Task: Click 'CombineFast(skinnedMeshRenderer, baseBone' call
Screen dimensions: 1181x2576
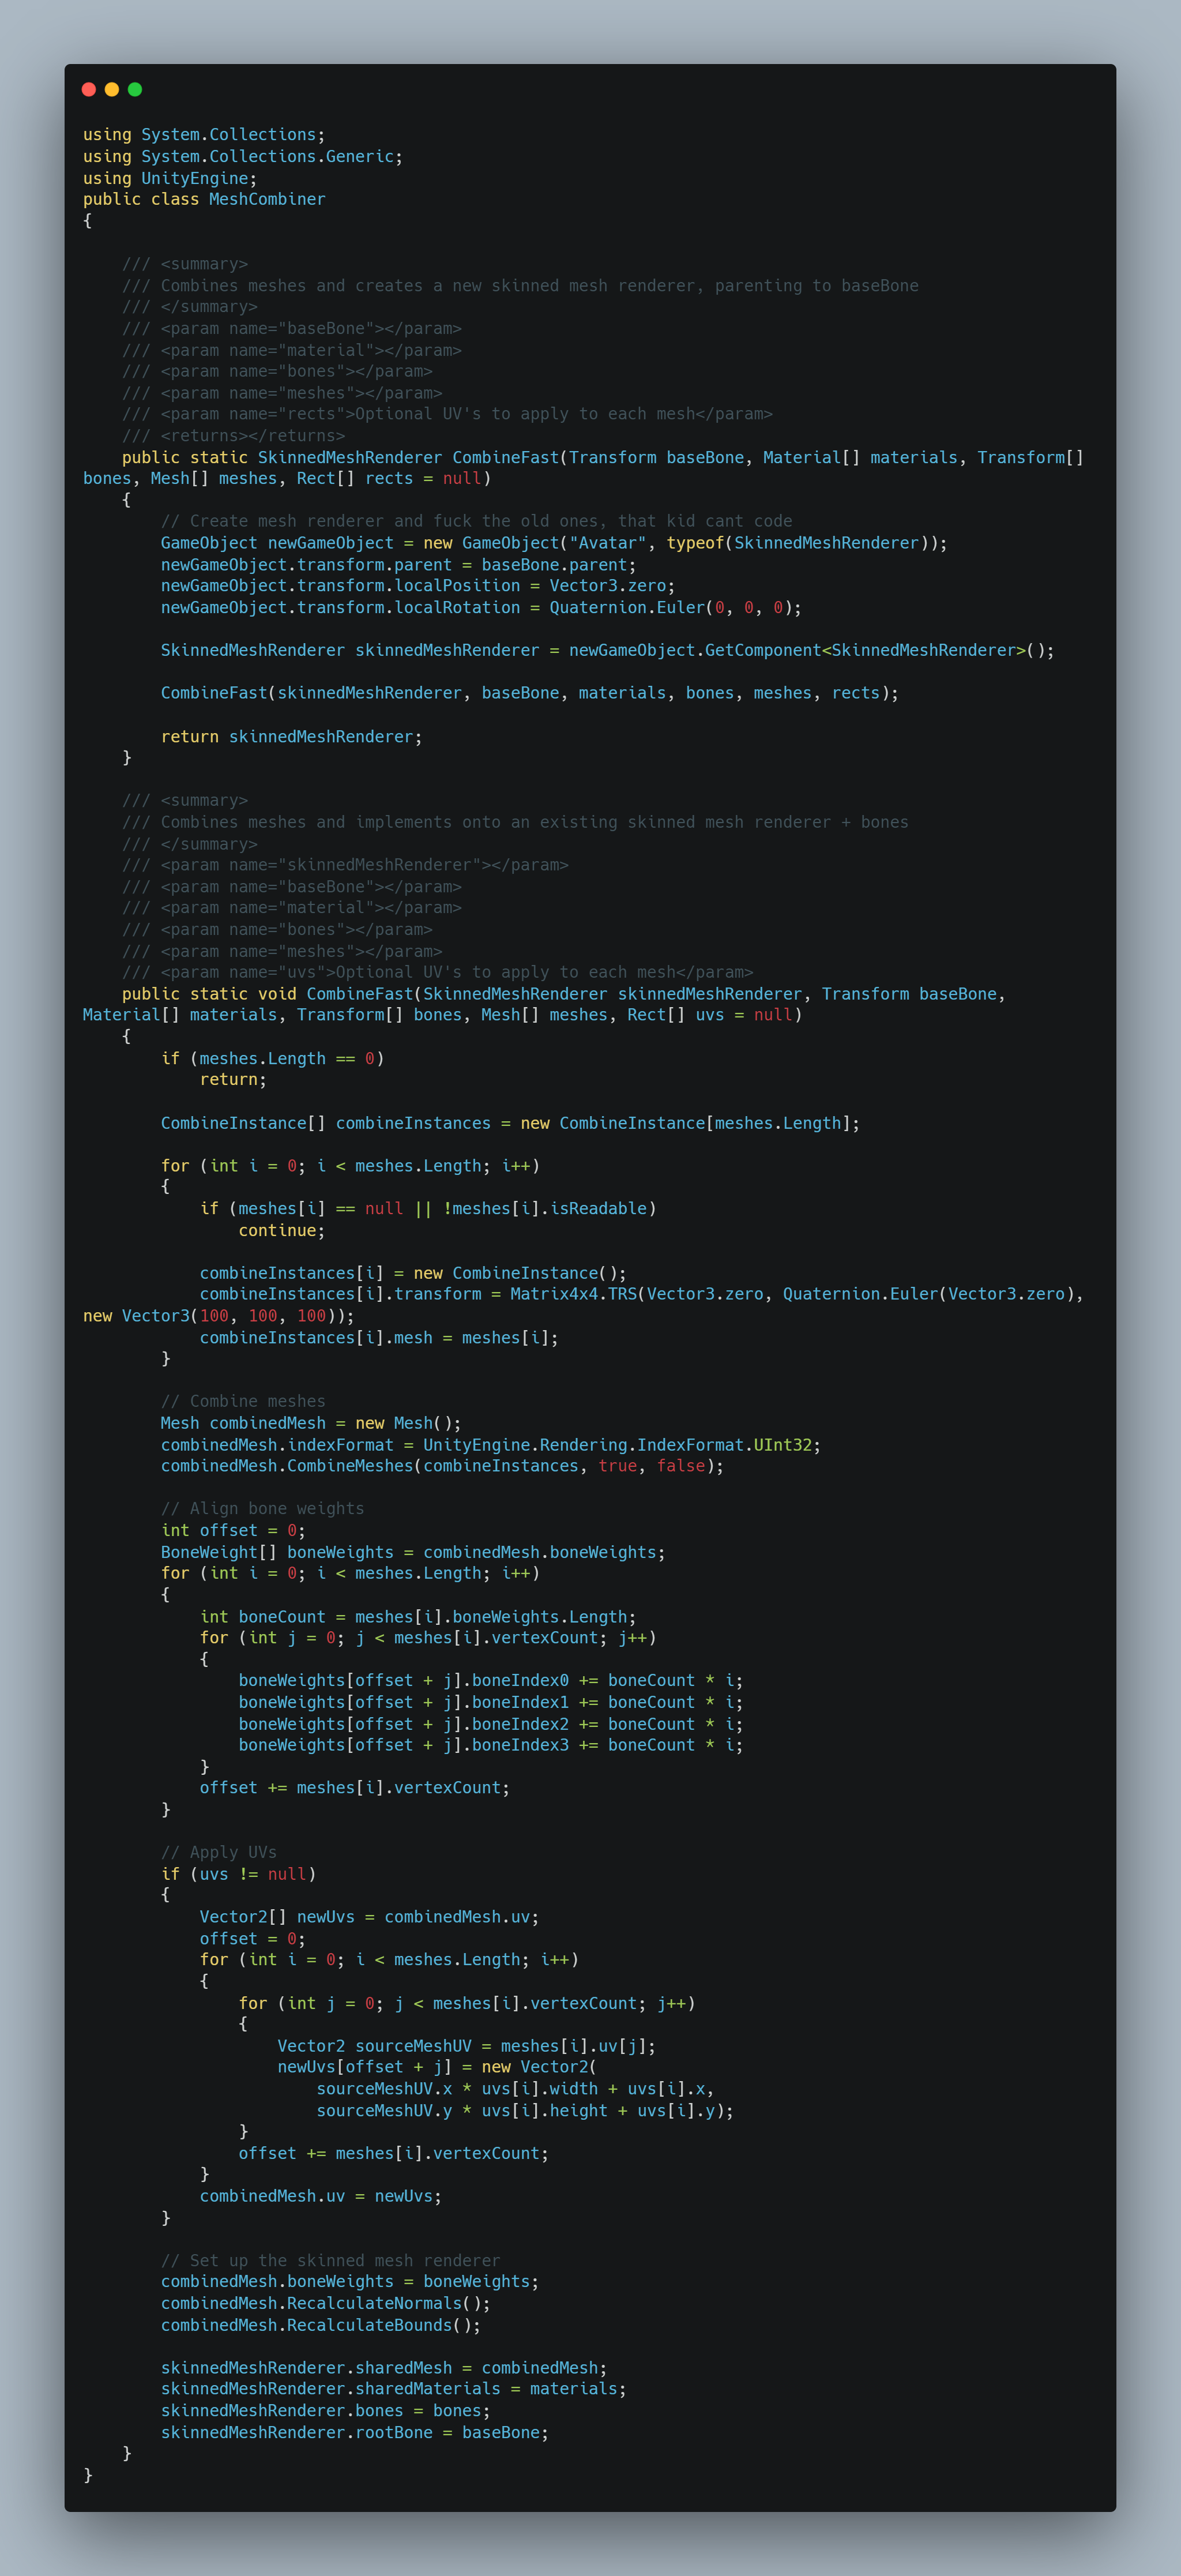Action: (x=530, y=693)
